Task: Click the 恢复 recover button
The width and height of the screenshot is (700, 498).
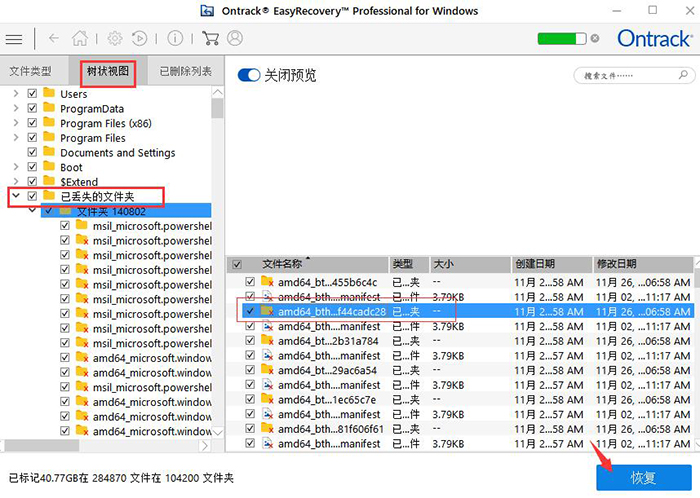Action: (644, 477)
